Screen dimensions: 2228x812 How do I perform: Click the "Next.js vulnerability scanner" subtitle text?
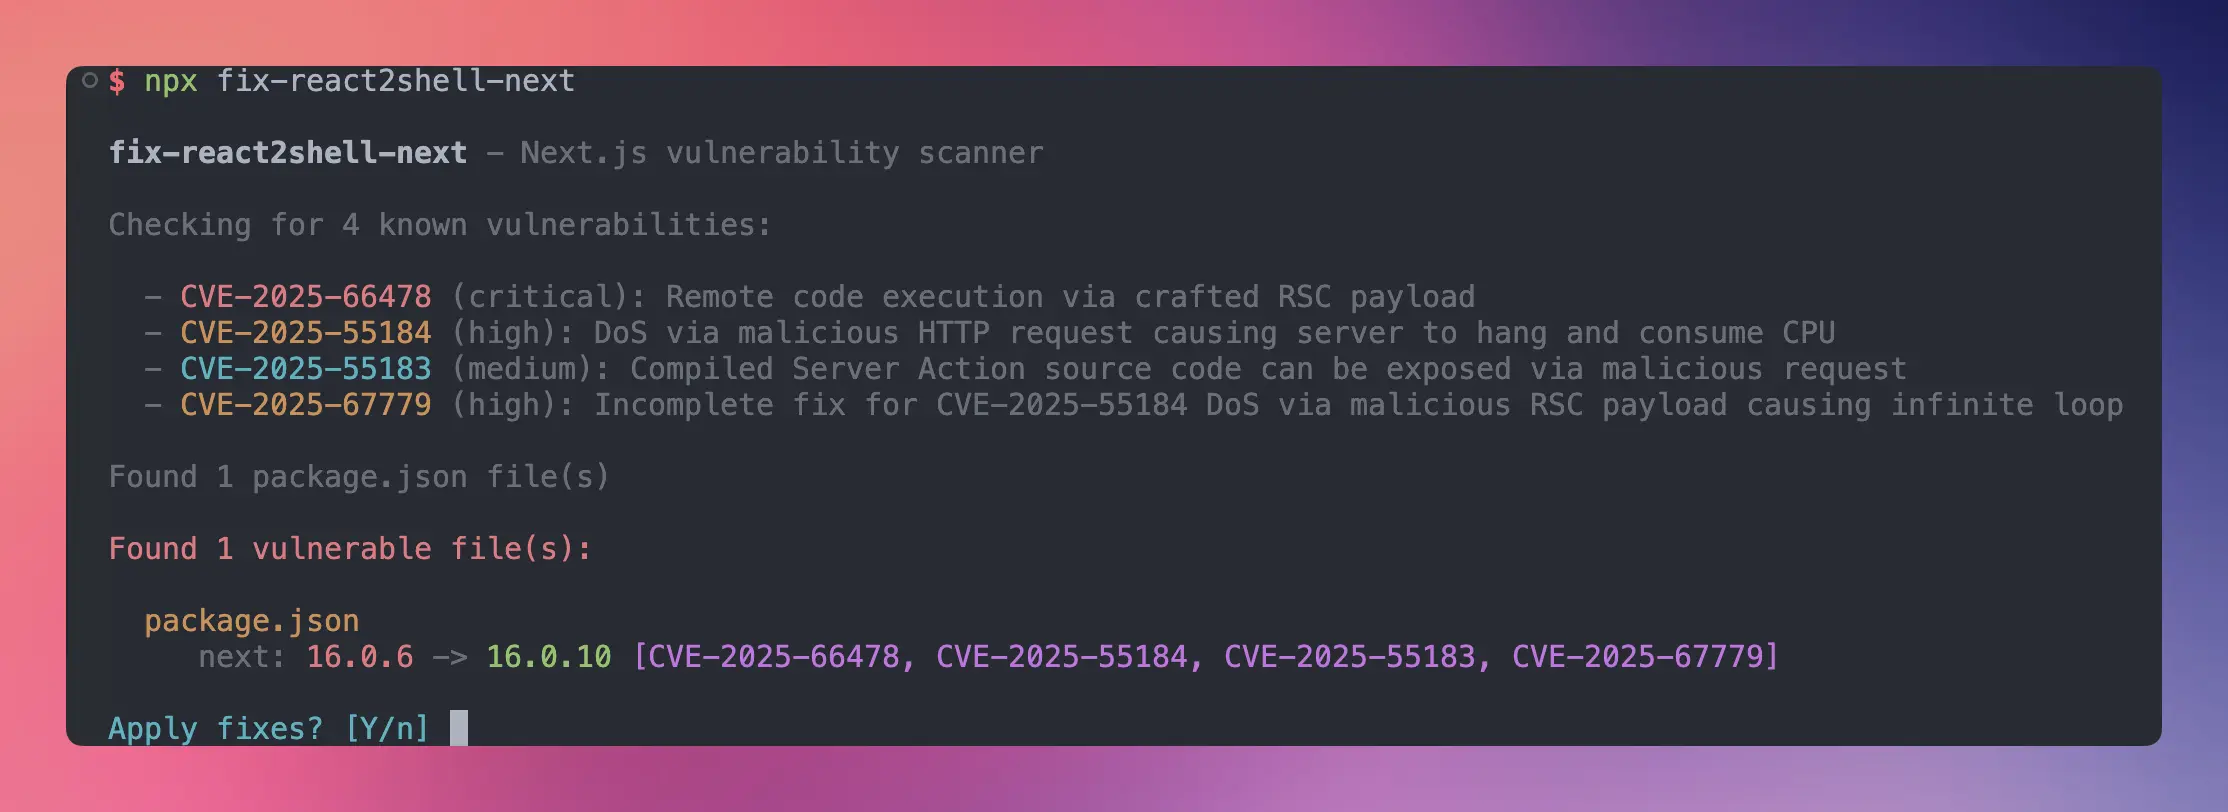[781, 153]
